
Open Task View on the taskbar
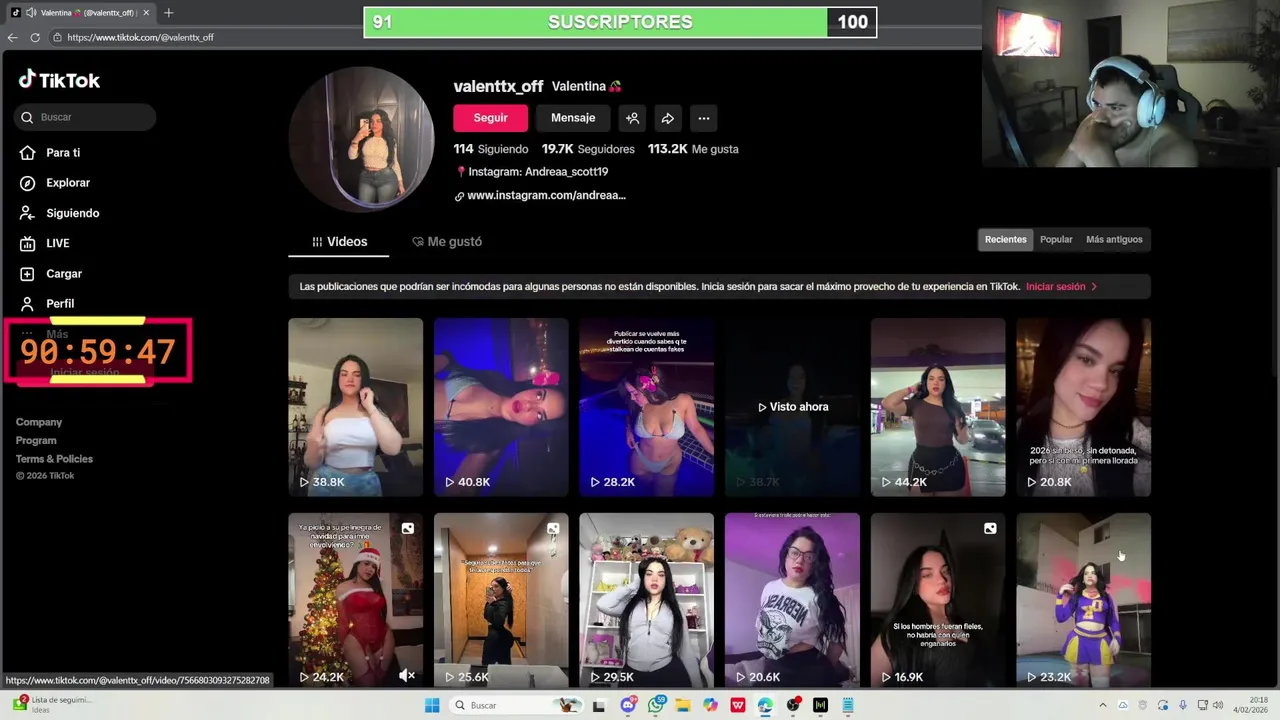pos(599,705)
